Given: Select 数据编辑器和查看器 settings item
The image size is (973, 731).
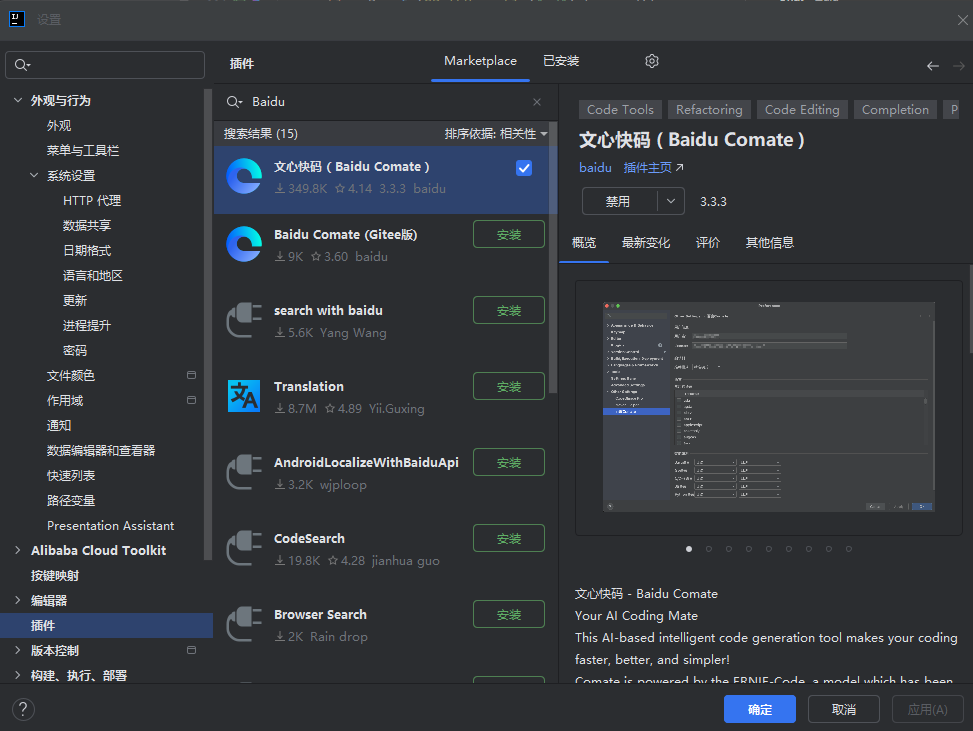Looking at the screenshot, I should tap(101, 451).
